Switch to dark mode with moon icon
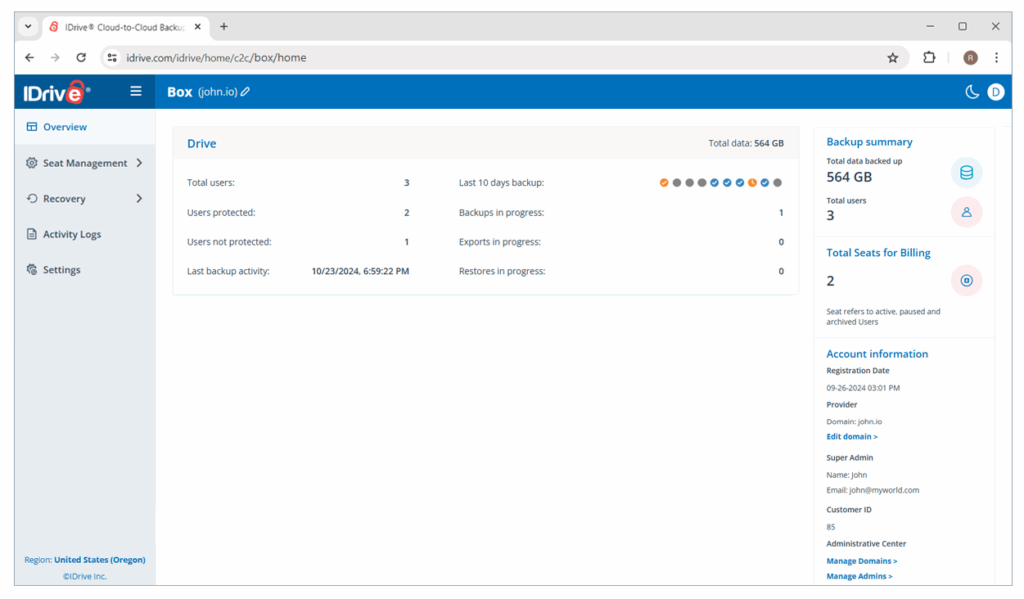 tap(972, 92)
